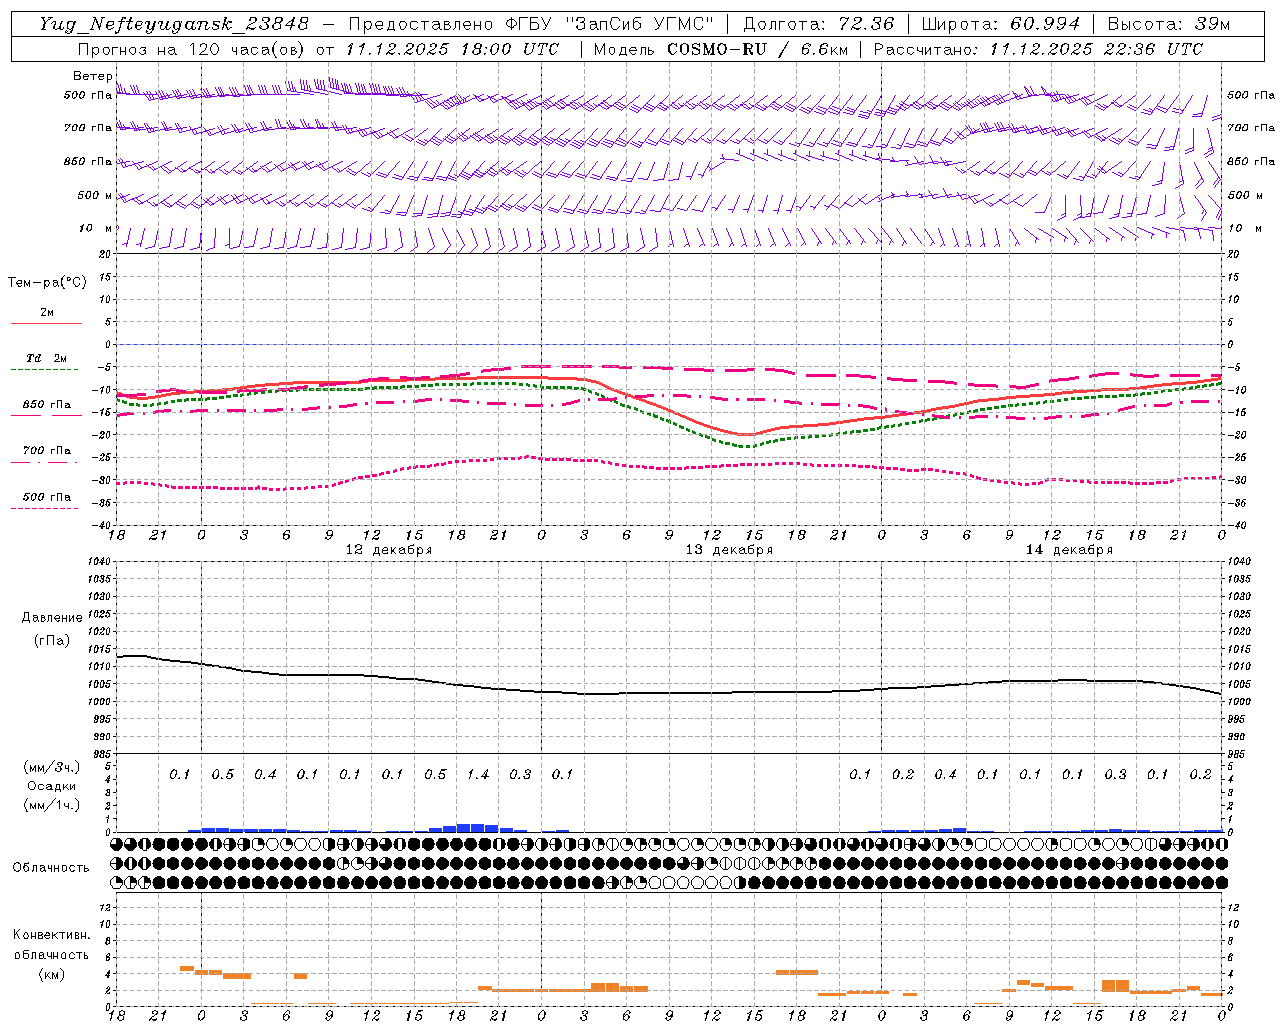The width and height of the screenshot is (1280, 1024).
Task: Click the 14 декабря date label
Action: click(1069, 550)
